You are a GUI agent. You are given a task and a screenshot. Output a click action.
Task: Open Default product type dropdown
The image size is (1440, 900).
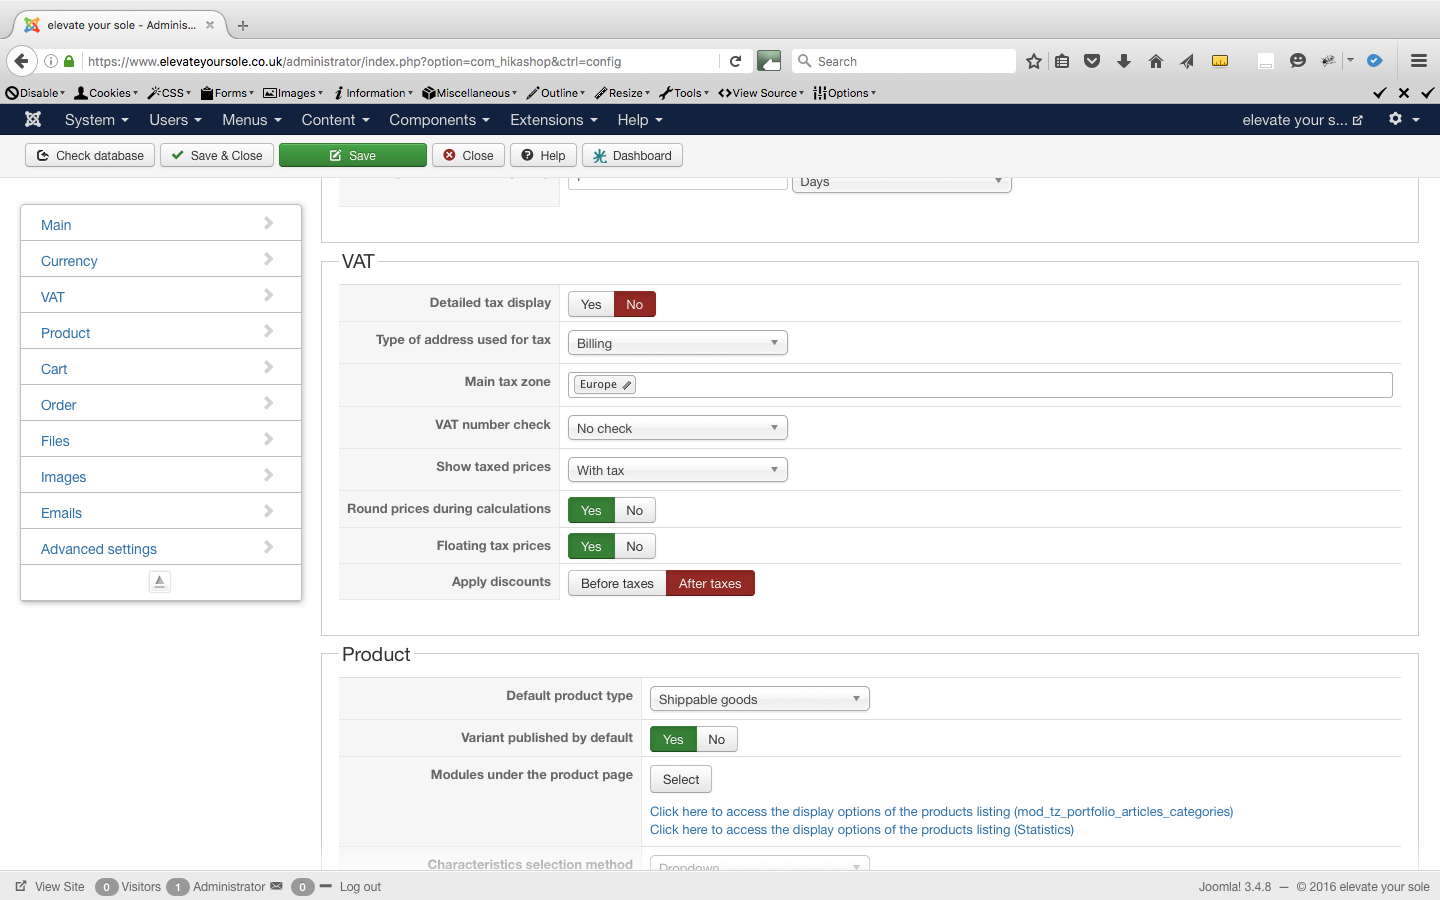tap(760, 699)
